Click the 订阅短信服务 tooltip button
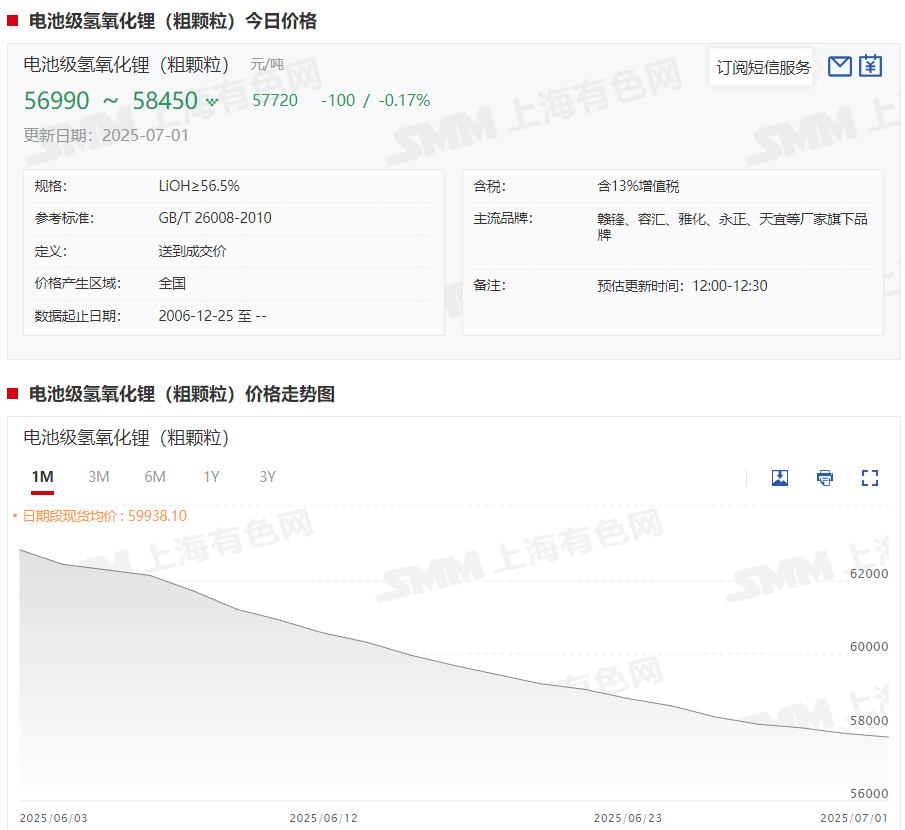Image resolution: width=905 pixels, height=830 pixels. click(x=763, y=67)
